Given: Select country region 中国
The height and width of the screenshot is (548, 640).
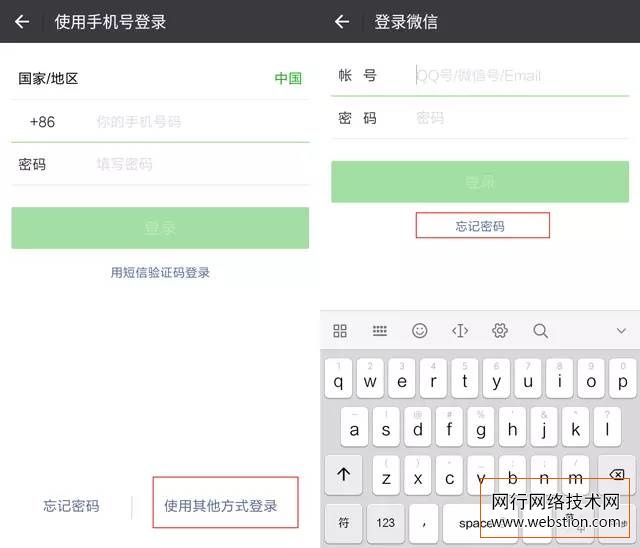Looking at the screenshot, I should click(288, 78).
